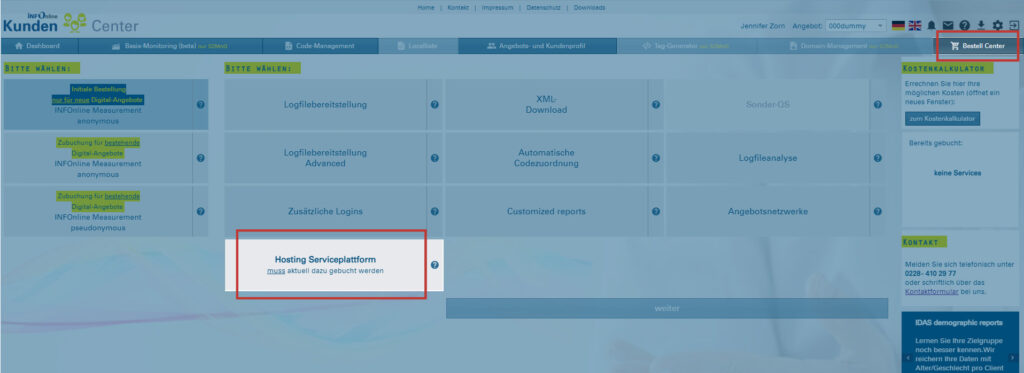The height and width of the screenshot is (373, 1024).
Task: Open help icon beside Logfilebereitstellung Advanced
Action: pyautogui.click(x=434, y=158)
